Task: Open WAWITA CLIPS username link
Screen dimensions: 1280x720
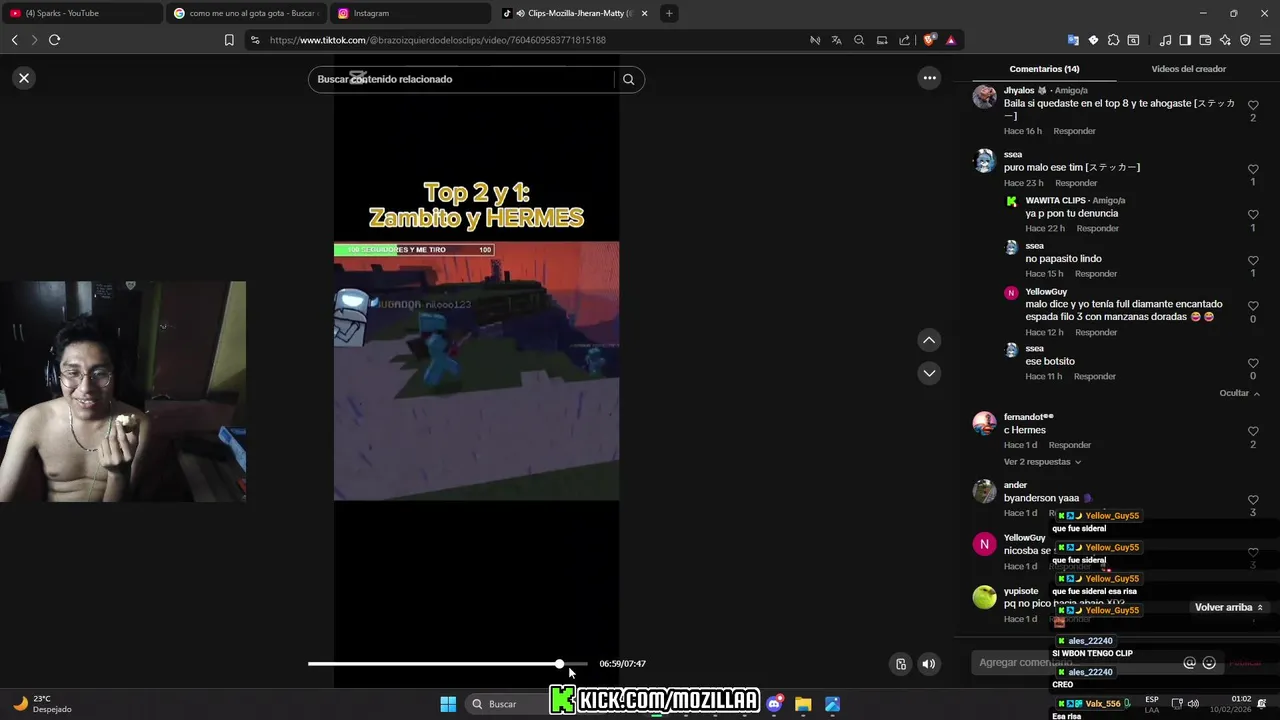Action: [x=1055, y=200]
